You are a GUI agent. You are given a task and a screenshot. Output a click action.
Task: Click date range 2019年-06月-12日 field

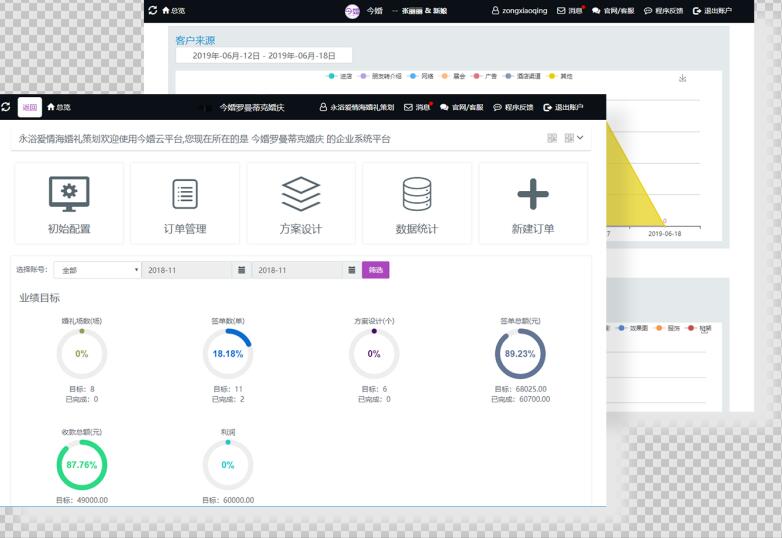[264, 55]
